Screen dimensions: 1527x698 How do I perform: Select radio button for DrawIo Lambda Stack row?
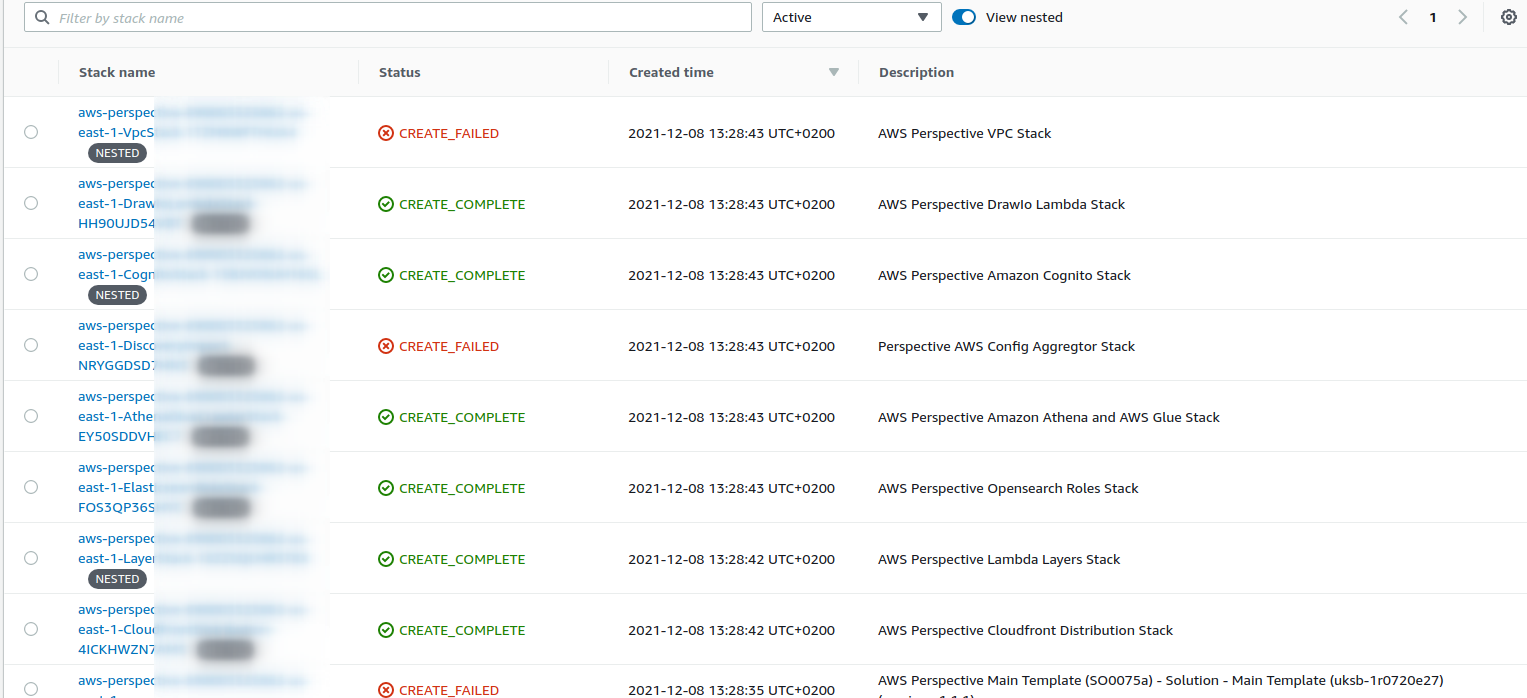31,203
